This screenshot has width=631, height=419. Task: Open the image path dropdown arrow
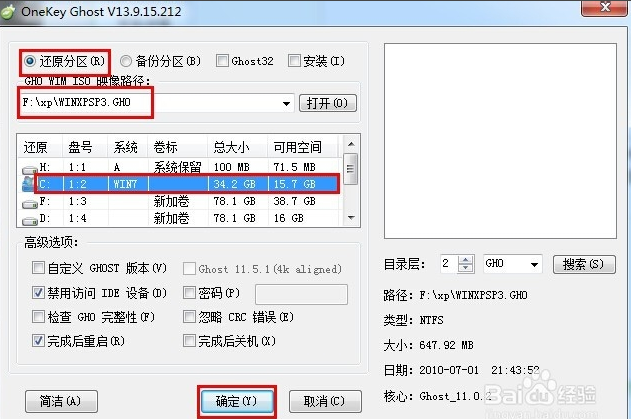click(x=286, y=103)
